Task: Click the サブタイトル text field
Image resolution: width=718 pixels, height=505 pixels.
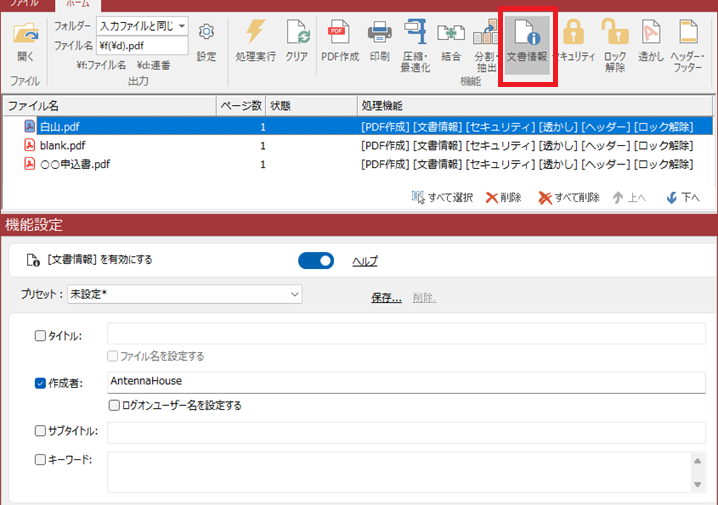Action: [x=406, y=433]
